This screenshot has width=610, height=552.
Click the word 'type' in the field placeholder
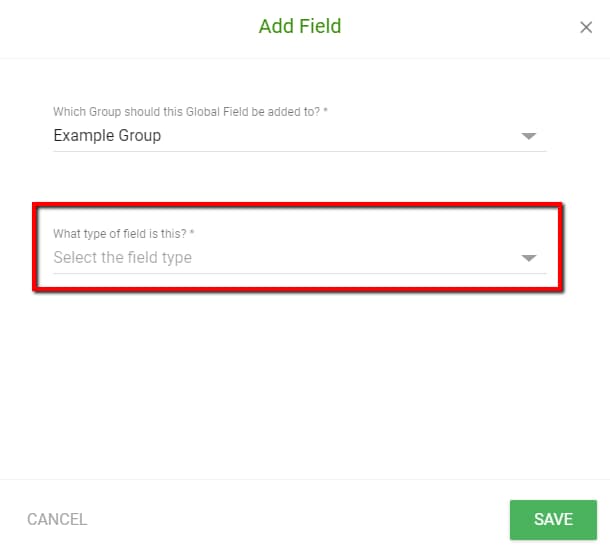(x=176, y=258)
